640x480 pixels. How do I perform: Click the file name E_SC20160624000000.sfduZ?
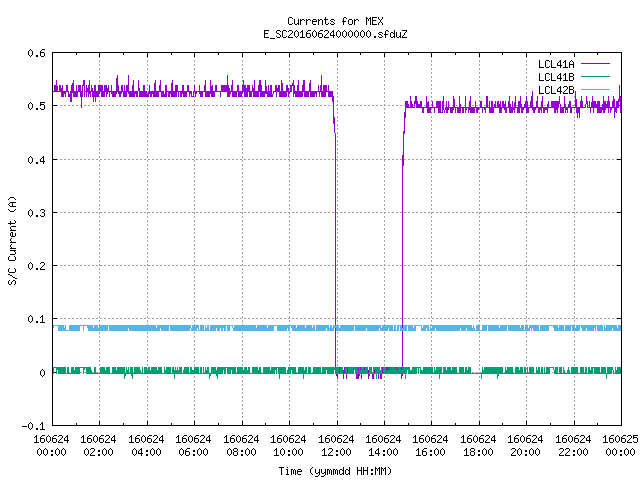(335, 34)
